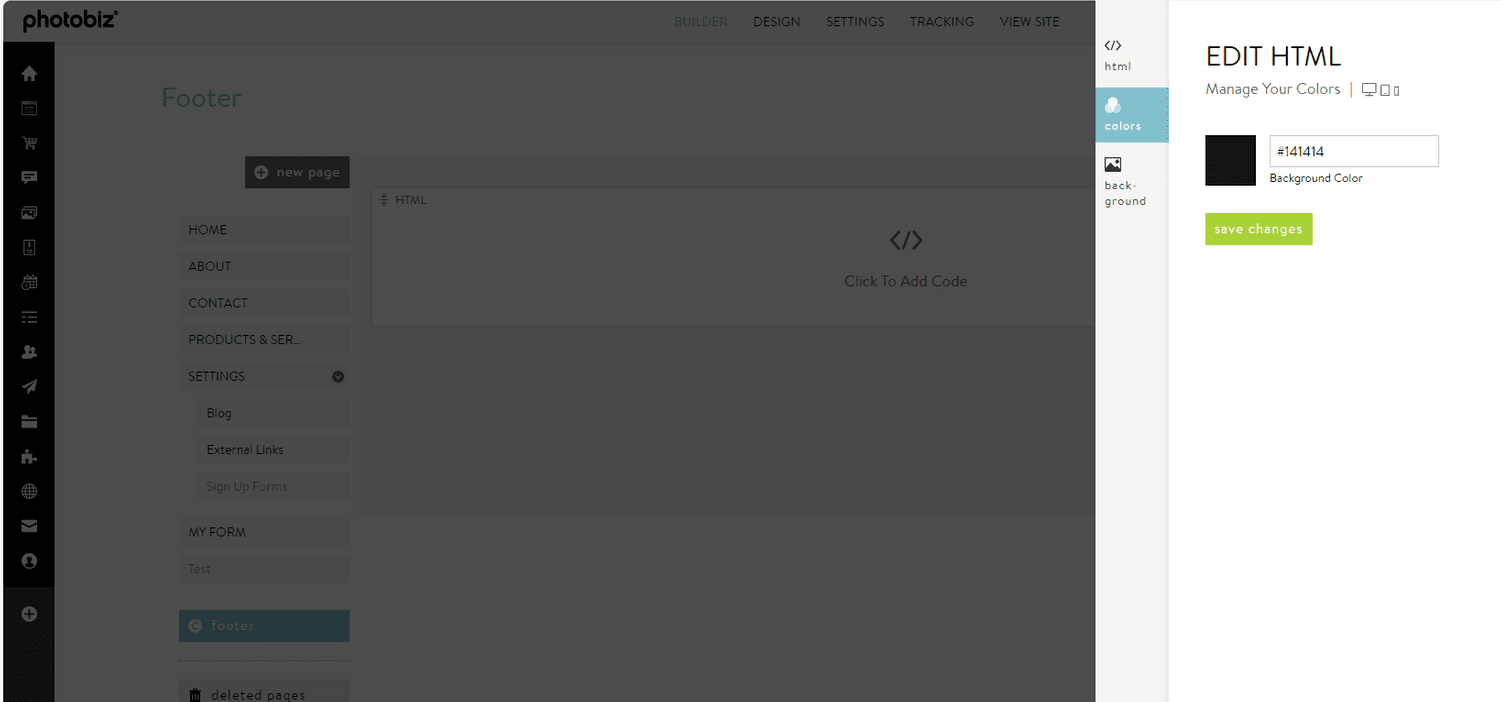Click the Click To Add Code area

point(905,260)
